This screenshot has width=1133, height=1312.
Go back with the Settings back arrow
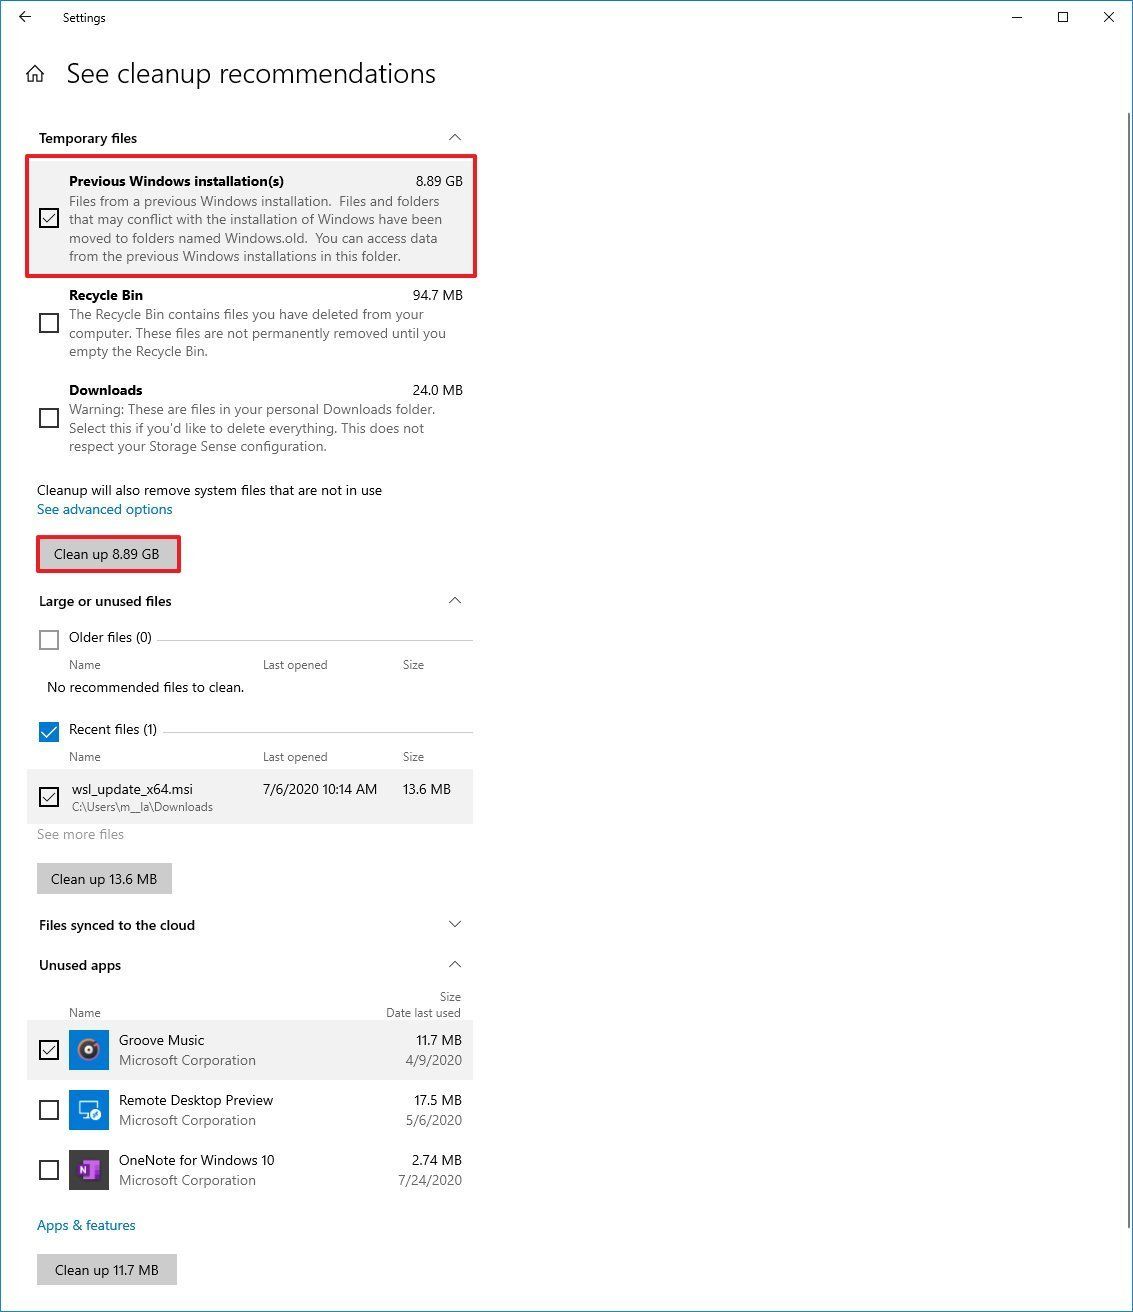coord(25,17)
